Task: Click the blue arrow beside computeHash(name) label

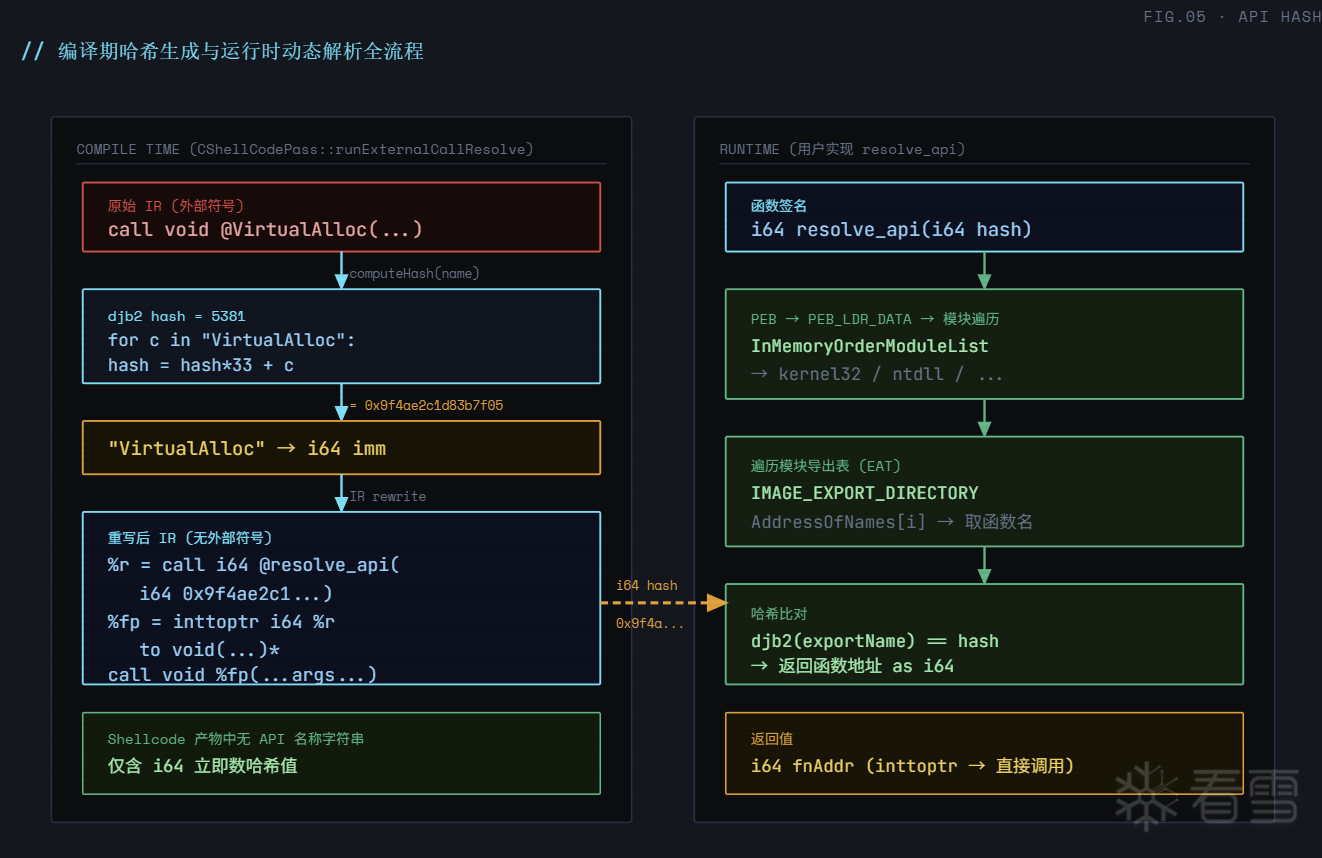Action: [x=341, y=270]
